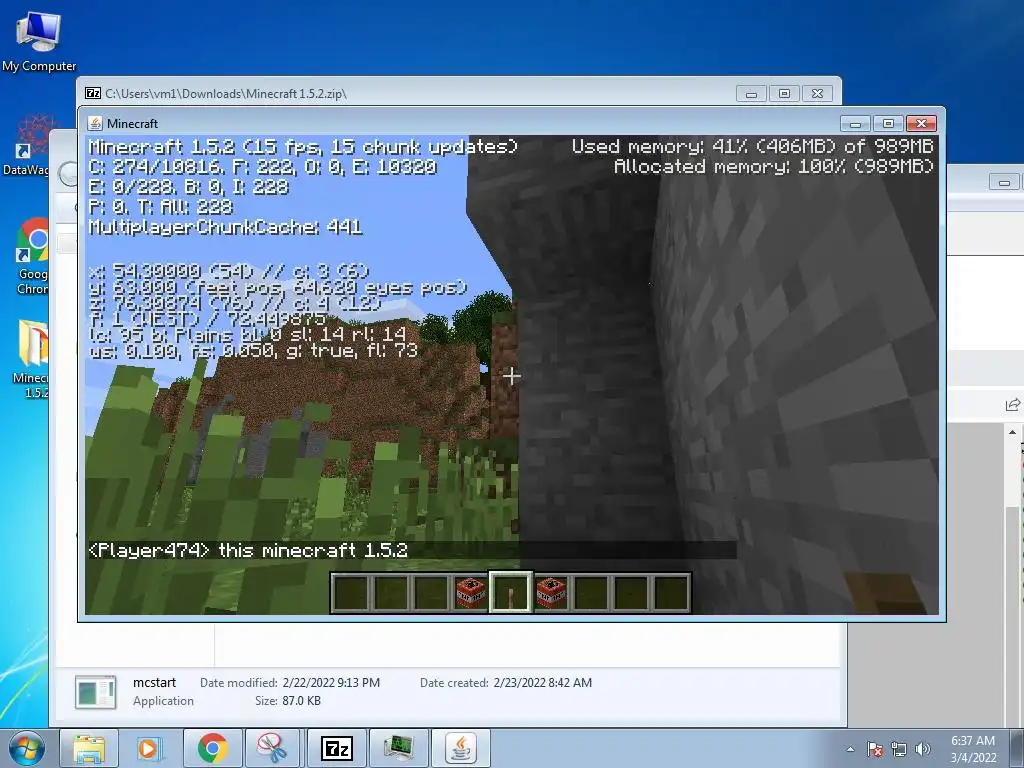Open Windows Explorer from the taskbar
This screenshot has height=768, width=1024.
click(89, 748)
